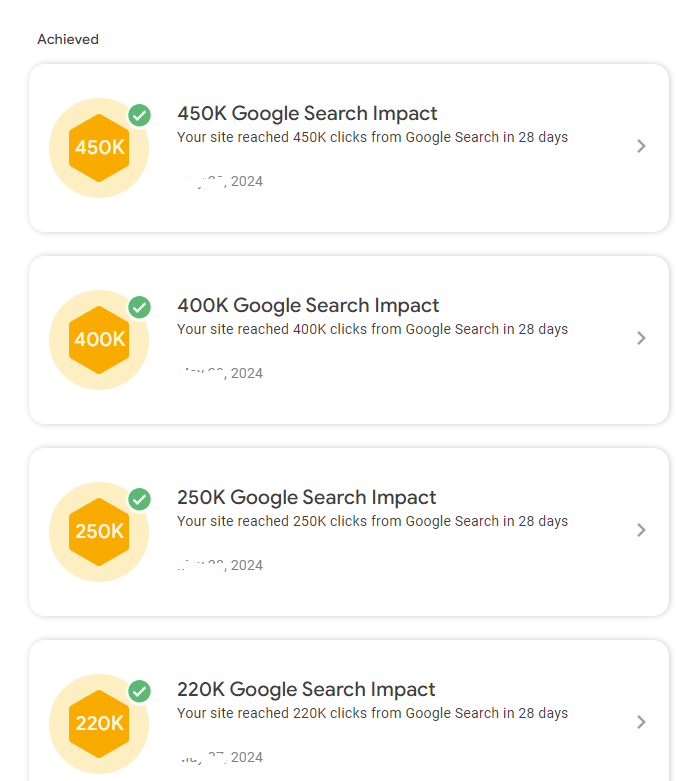Click the 'reached 250K clicks' description text
This screenshot has height=781, width=683.
372,521
